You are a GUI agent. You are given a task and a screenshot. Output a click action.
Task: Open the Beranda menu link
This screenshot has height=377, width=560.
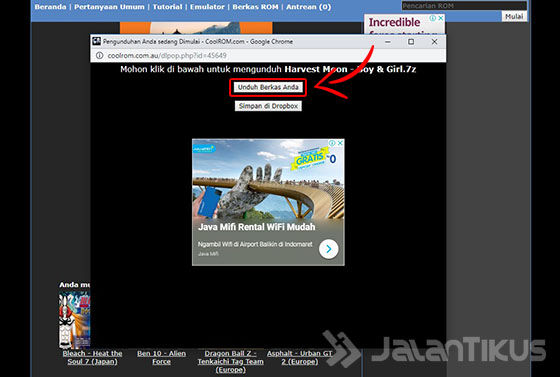coord(50,7)
